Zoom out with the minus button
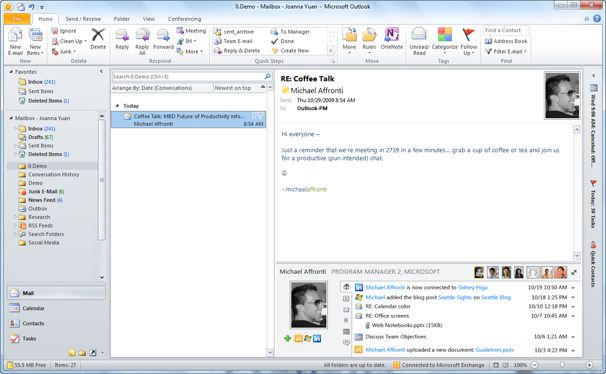Screen dimensions: 606x374 535,365
